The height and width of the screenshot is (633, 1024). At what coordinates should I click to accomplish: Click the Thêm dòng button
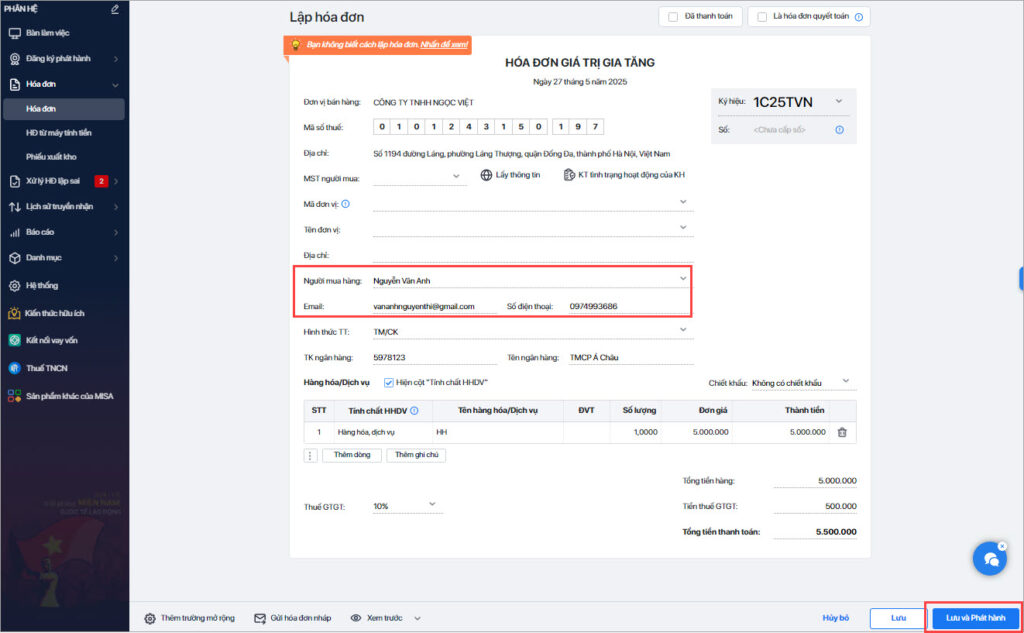point(352,455)
